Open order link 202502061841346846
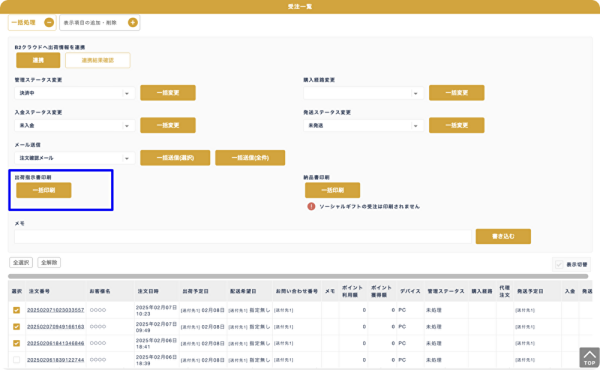This screenshot has width=600, height=370. pos(55,343)
